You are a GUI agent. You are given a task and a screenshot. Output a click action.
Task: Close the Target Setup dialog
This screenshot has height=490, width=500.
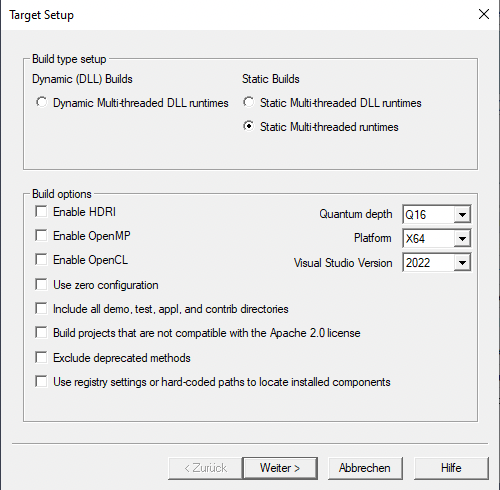[x=484, y=14]
